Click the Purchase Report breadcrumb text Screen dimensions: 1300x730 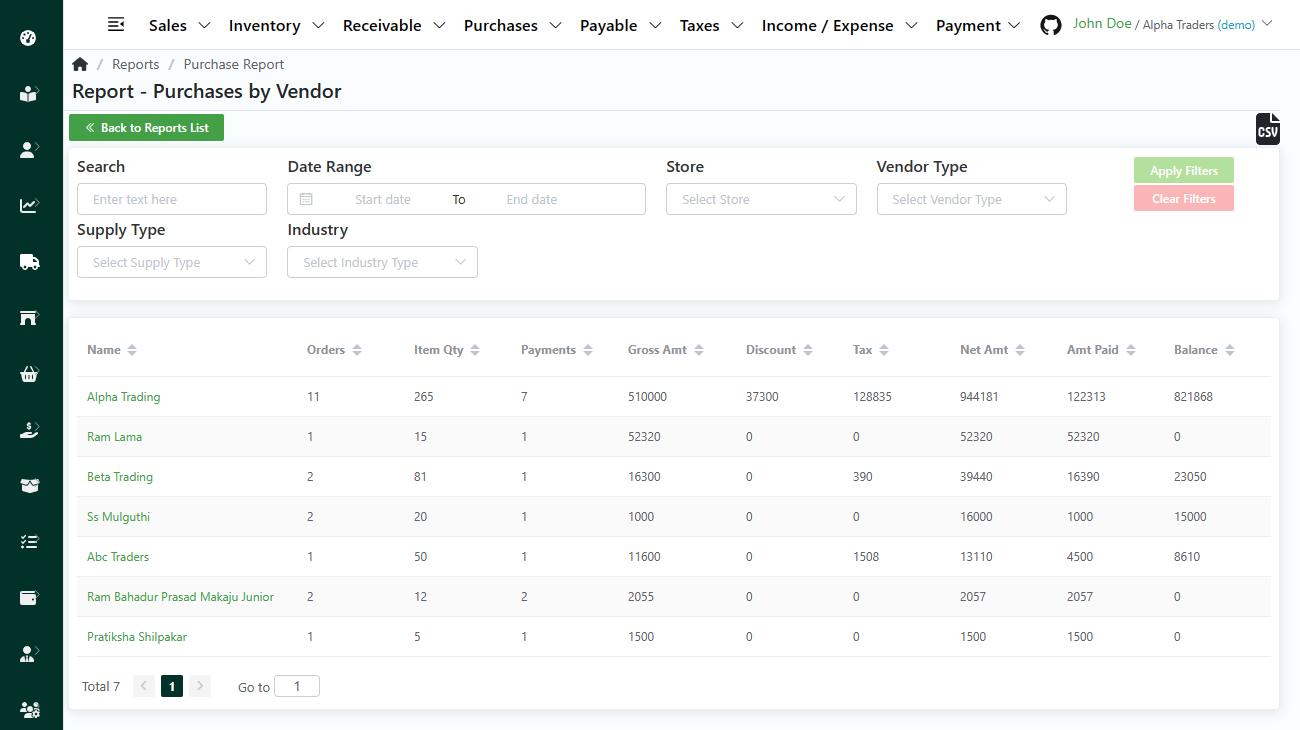tap(234, 64)
